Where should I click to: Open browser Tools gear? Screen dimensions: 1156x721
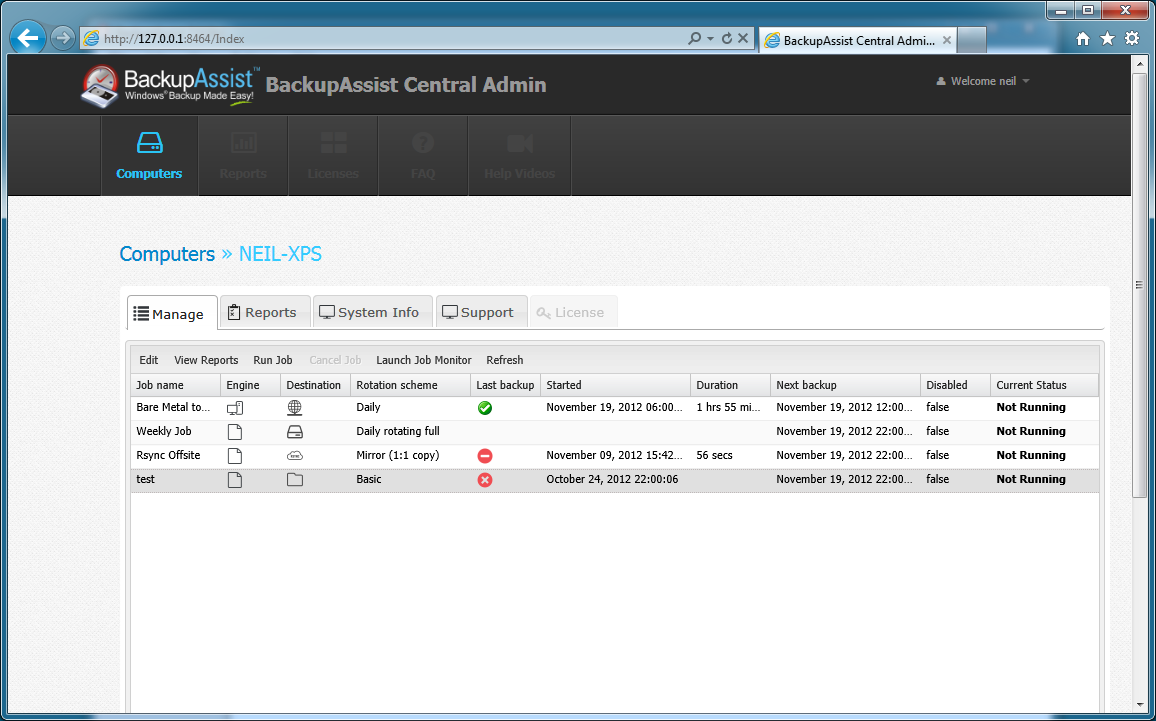click(x=1132, y=38)
